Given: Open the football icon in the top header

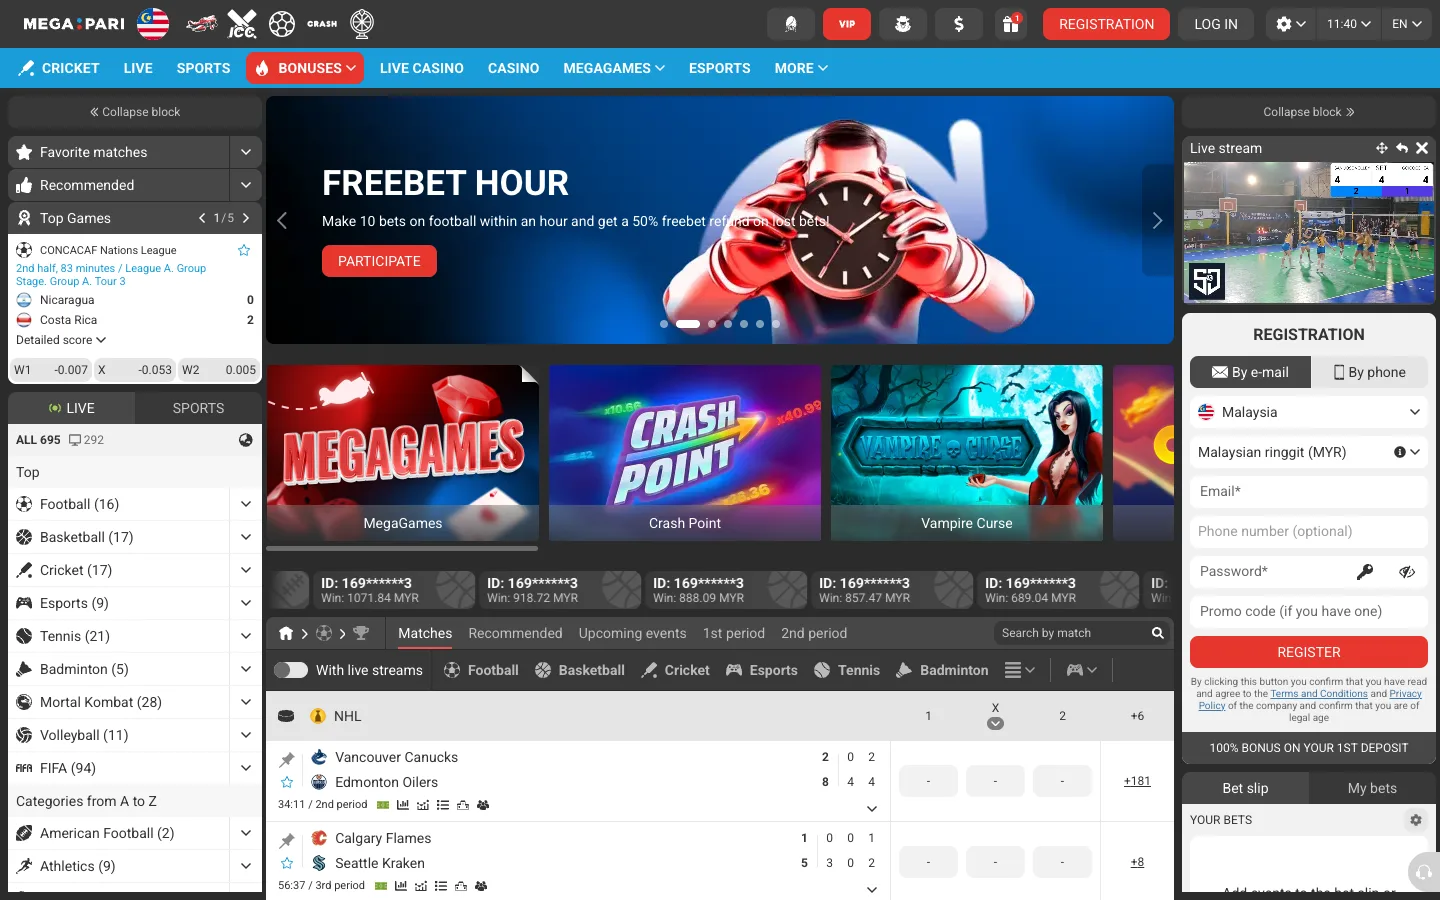Looking at the screenshot, I should pyautogui.click(x=282, y=24).
